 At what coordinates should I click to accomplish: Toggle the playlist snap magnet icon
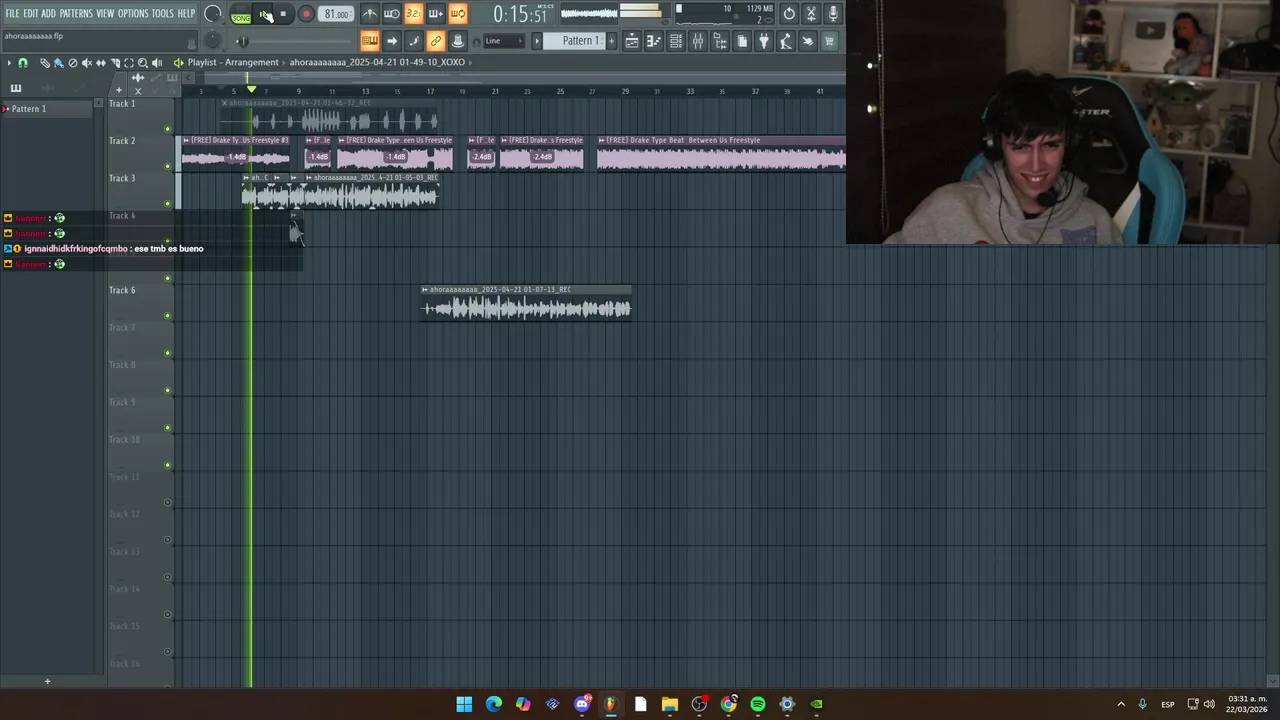(23, 63)
